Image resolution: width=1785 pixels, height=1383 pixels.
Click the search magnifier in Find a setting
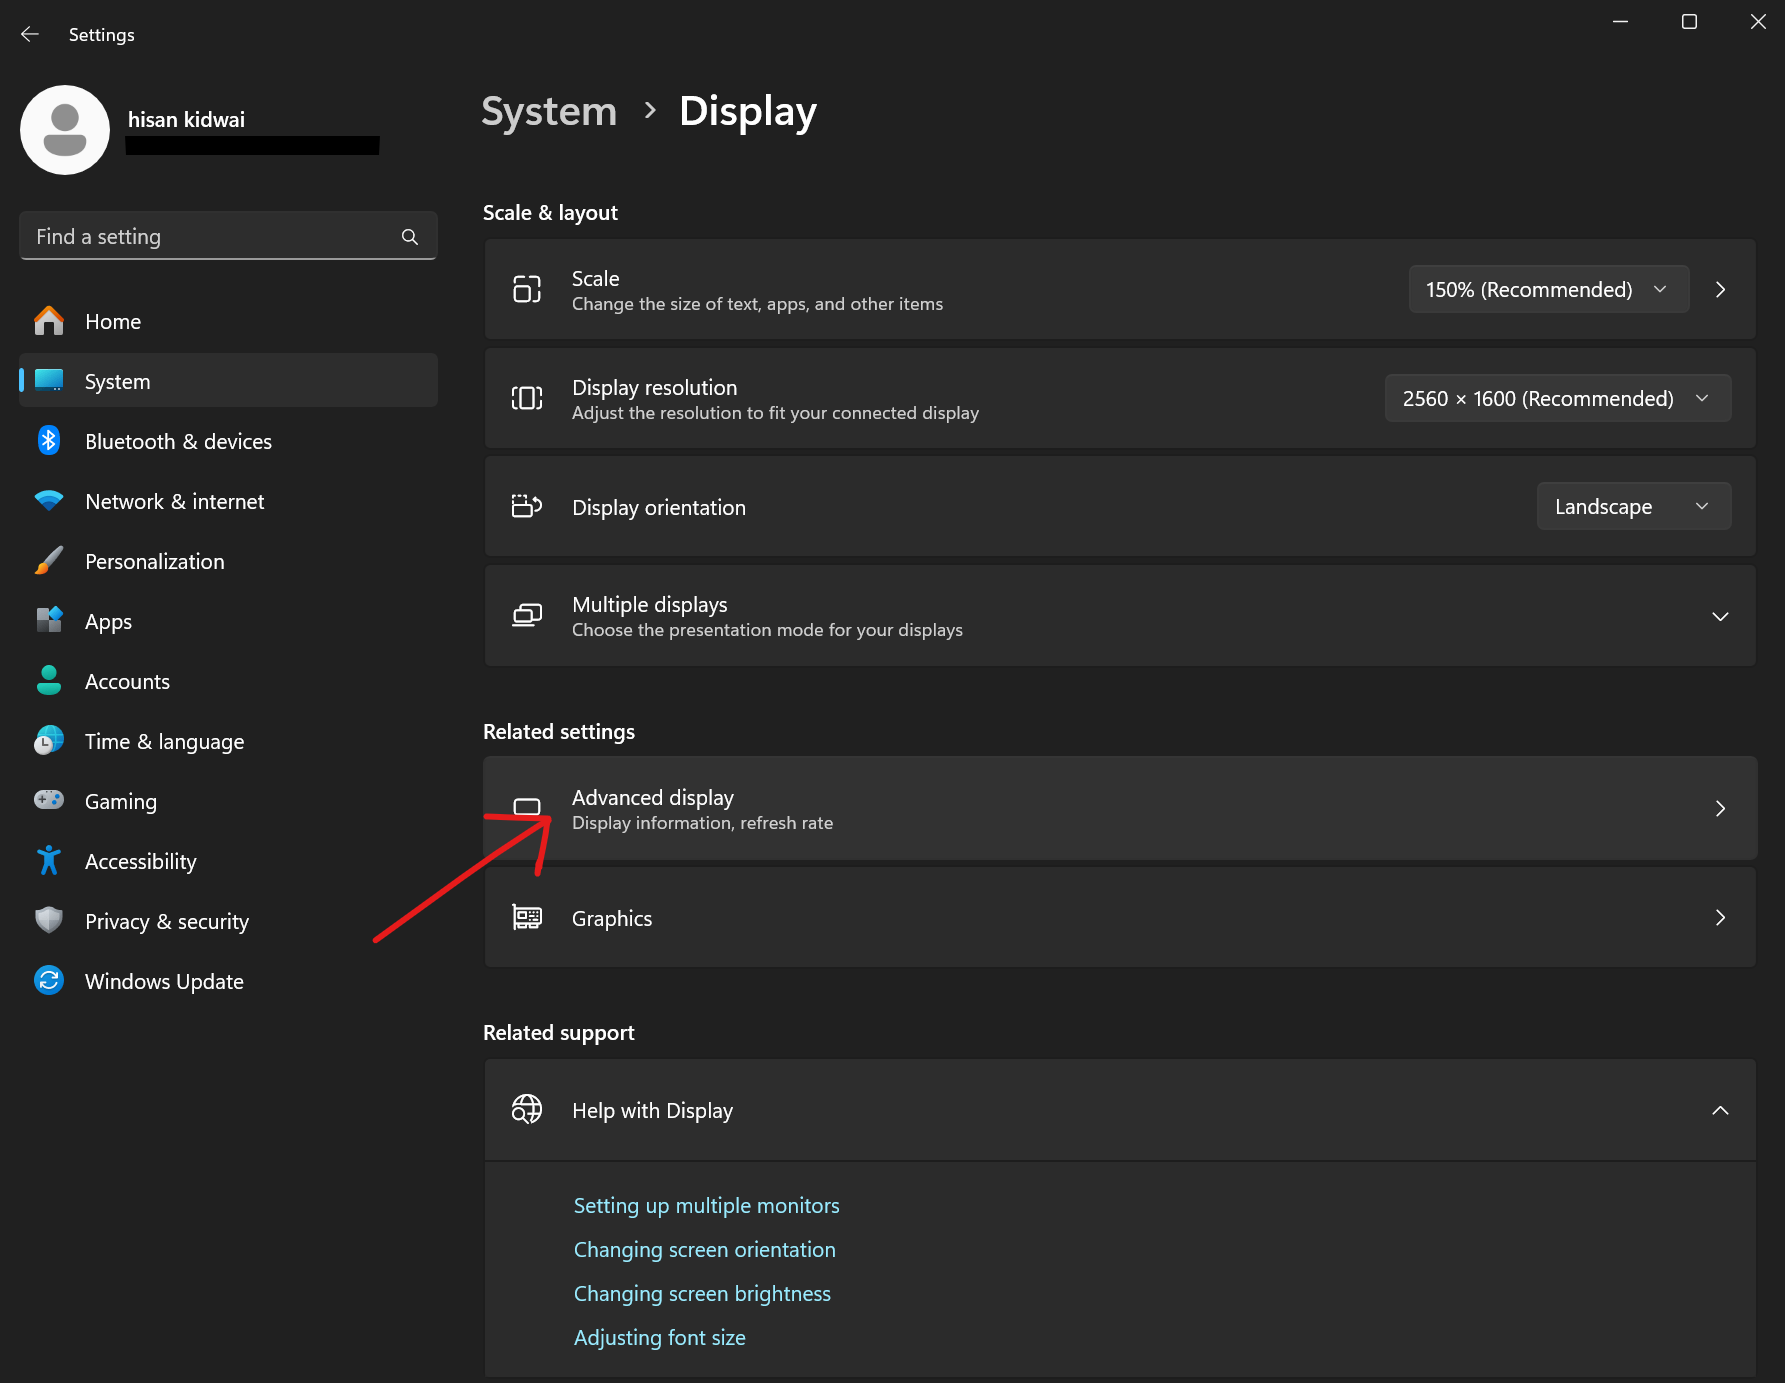pos(410,236)
